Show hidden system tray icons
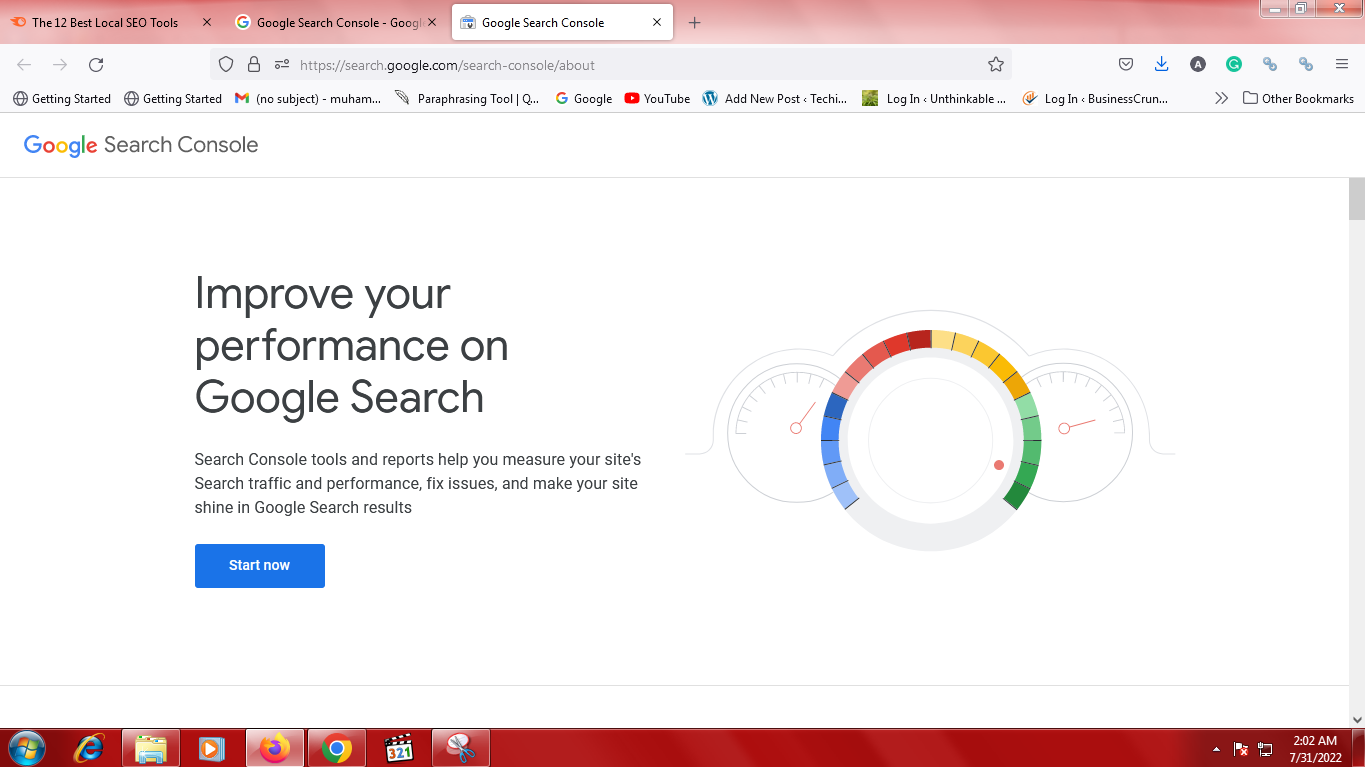Image resolution: width=1365 pixels, height=767 pixels. (x=1216, y=749)
